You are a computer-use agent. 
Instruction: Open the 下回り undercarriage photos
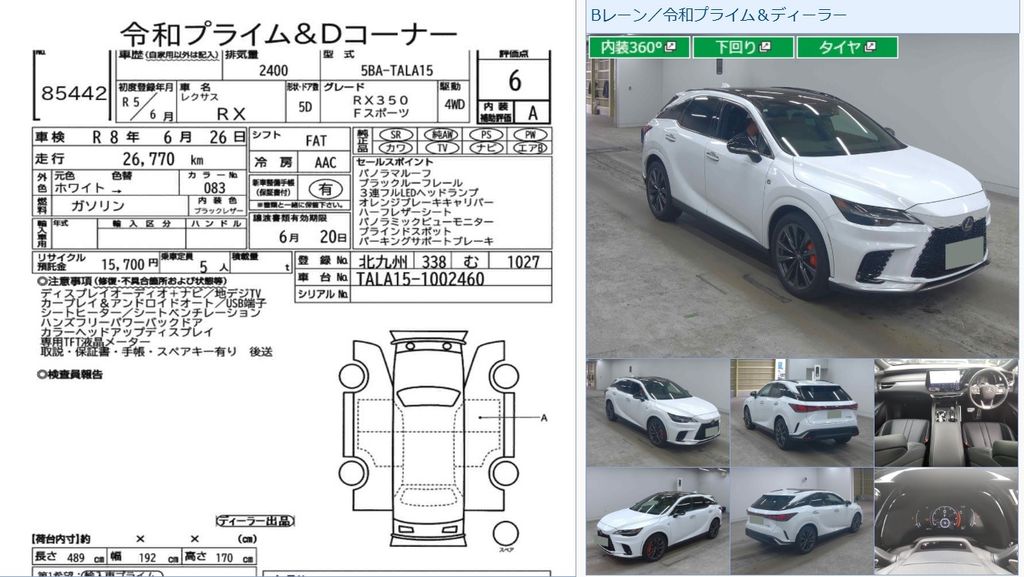coord(742,47)
